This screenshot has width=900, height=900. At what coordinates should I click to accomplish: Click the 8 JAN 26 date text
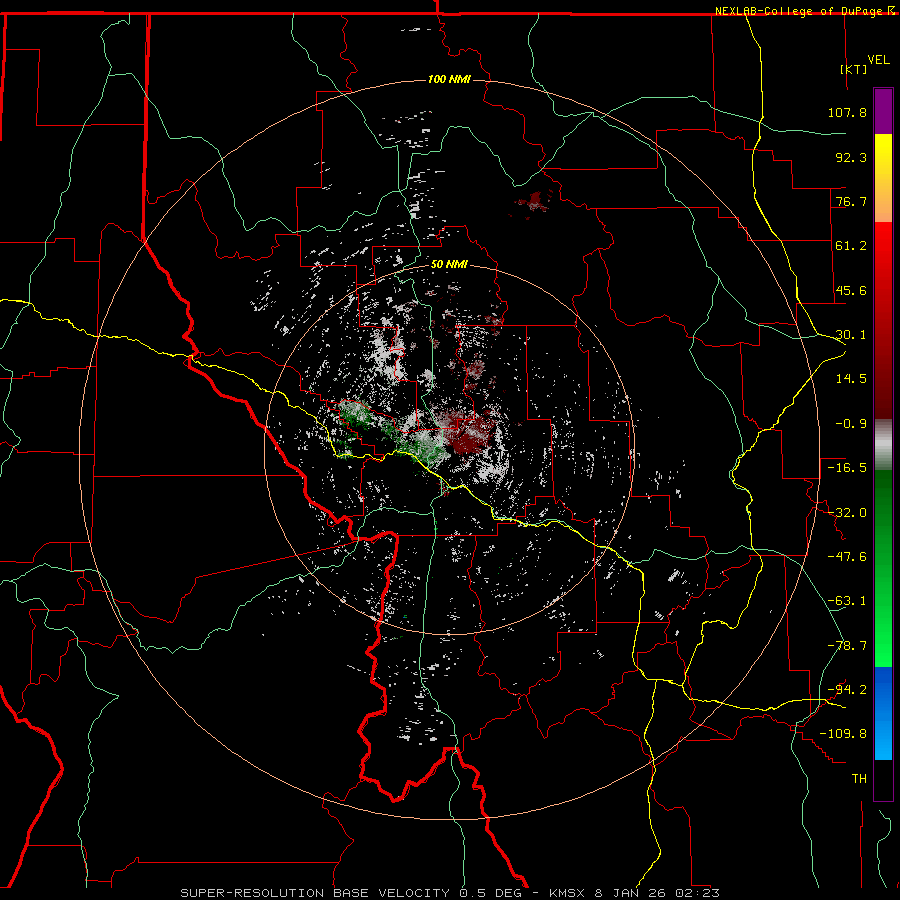[x=631, y=893]
